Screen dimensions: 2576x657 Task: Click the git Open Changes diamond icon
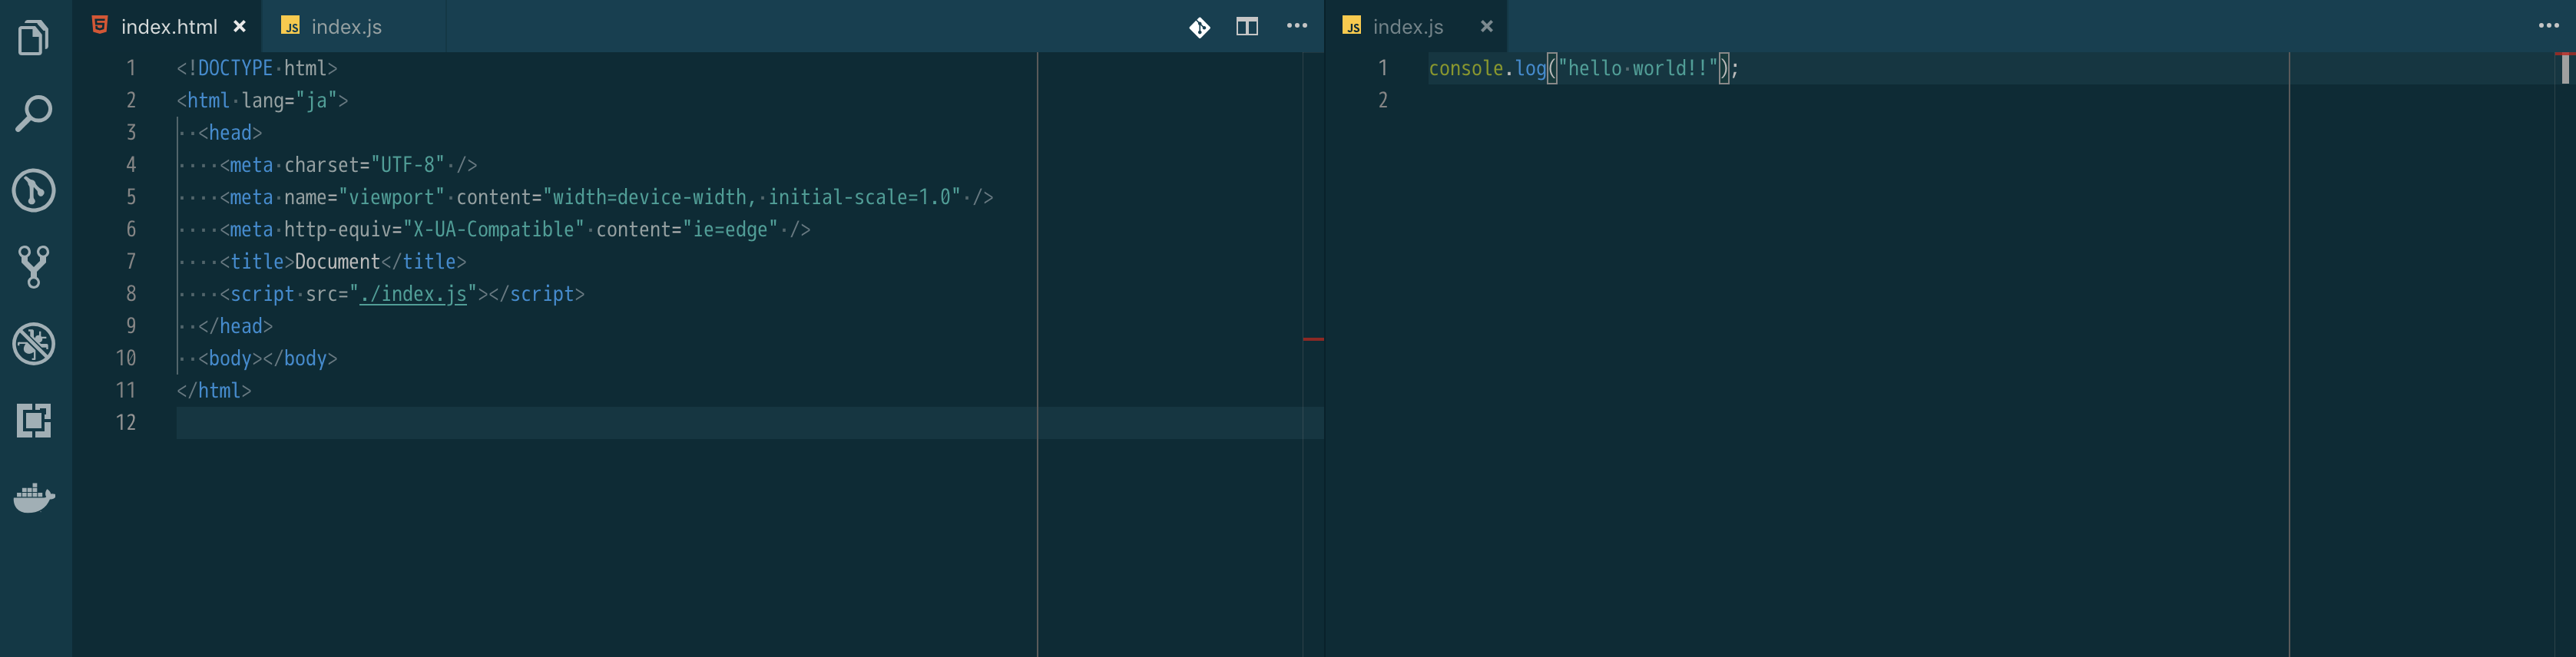1199,27
